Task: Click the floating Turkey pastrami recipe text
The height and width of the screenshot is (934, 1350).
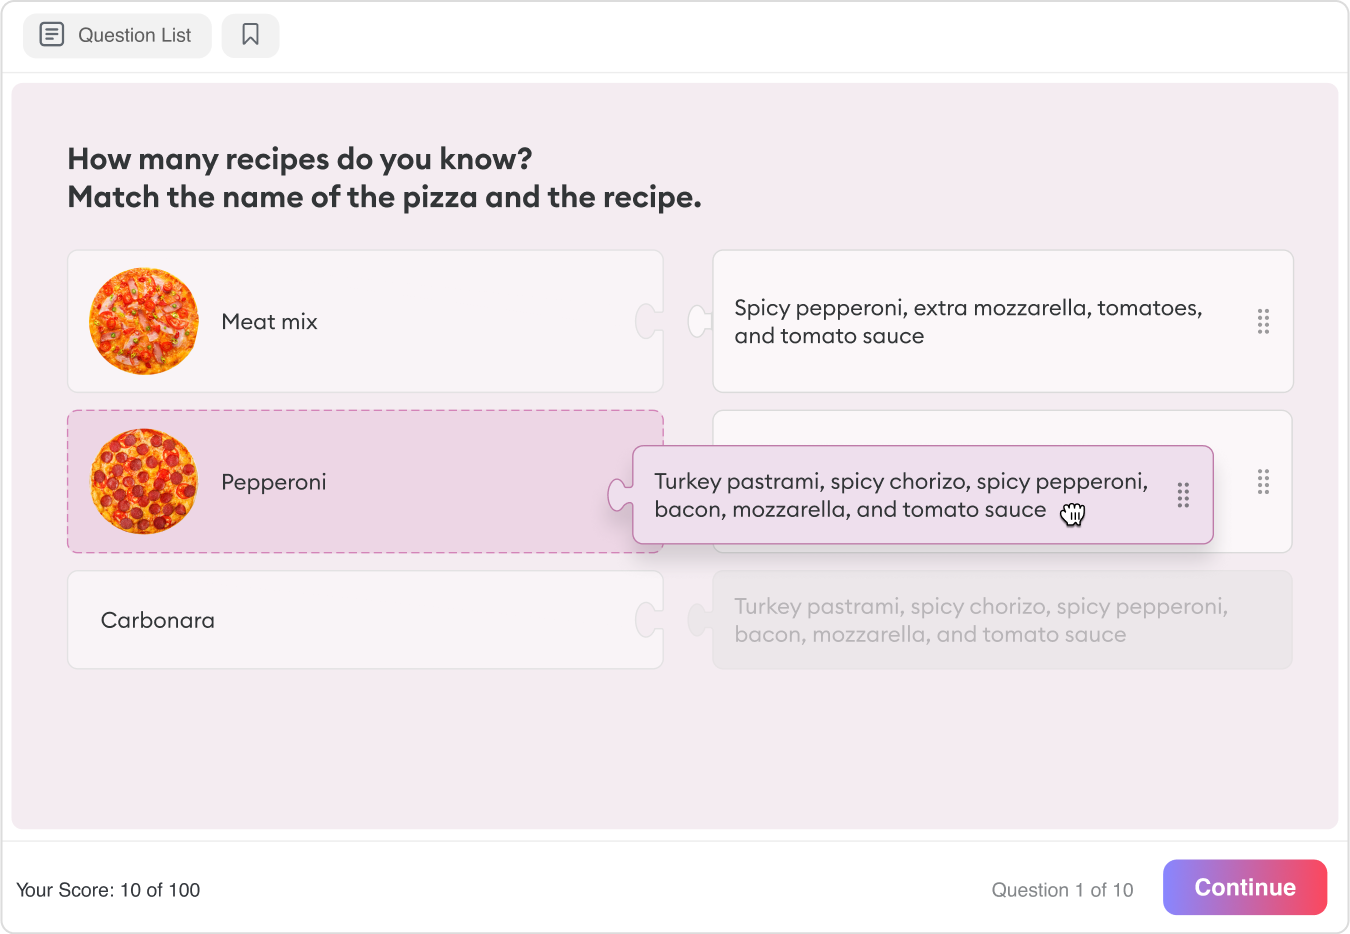Action: tap(901, 495)
